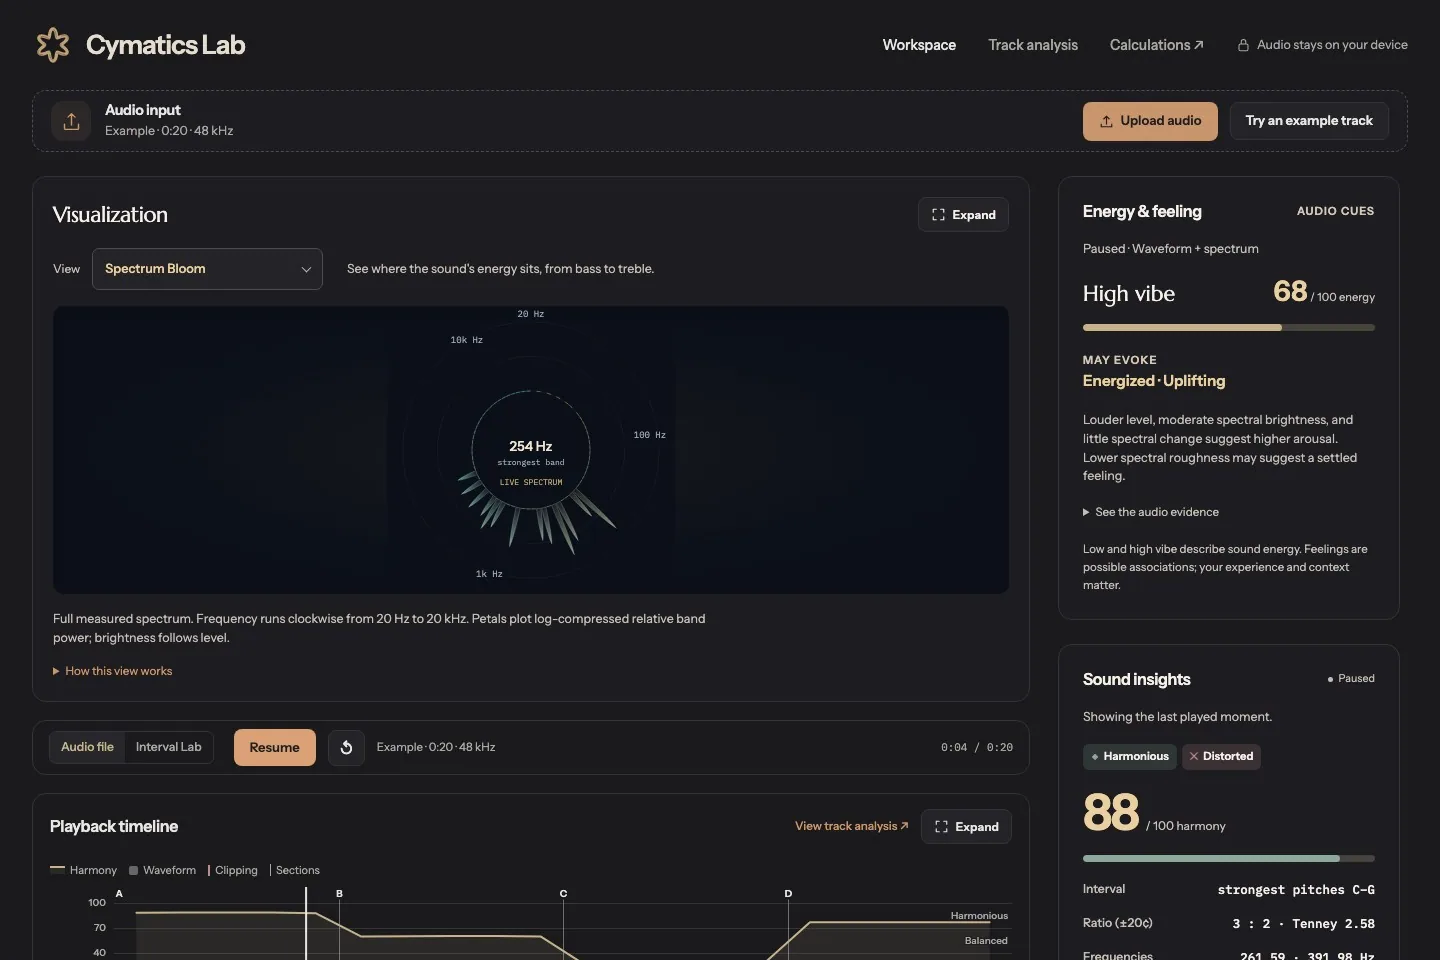Click the lock icon beside Audio stays on your device
The width and height of the screenshot is (1440, 960).
click(x=1243, y=45)
